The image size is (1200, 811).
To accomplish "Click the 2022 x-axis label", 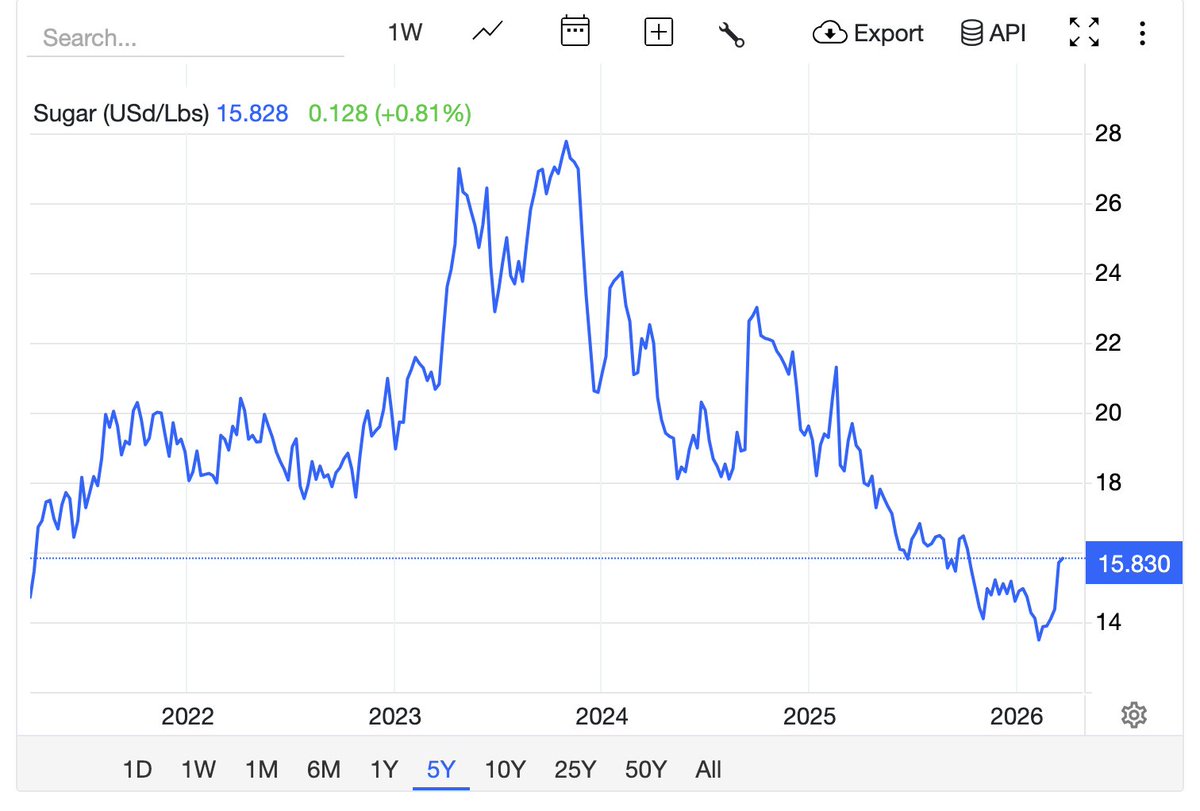I will 188,716.
